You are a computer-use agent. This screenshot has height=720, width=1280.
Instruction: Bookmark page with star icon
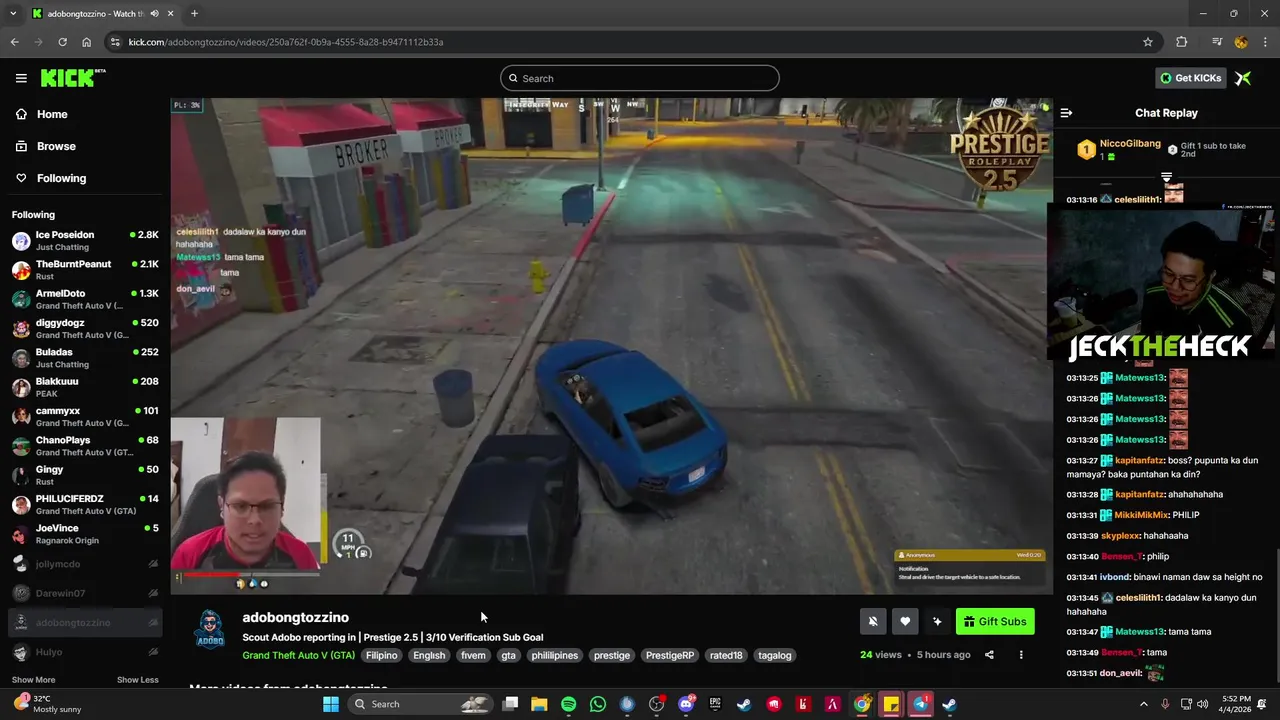[x=1148, y=42]
